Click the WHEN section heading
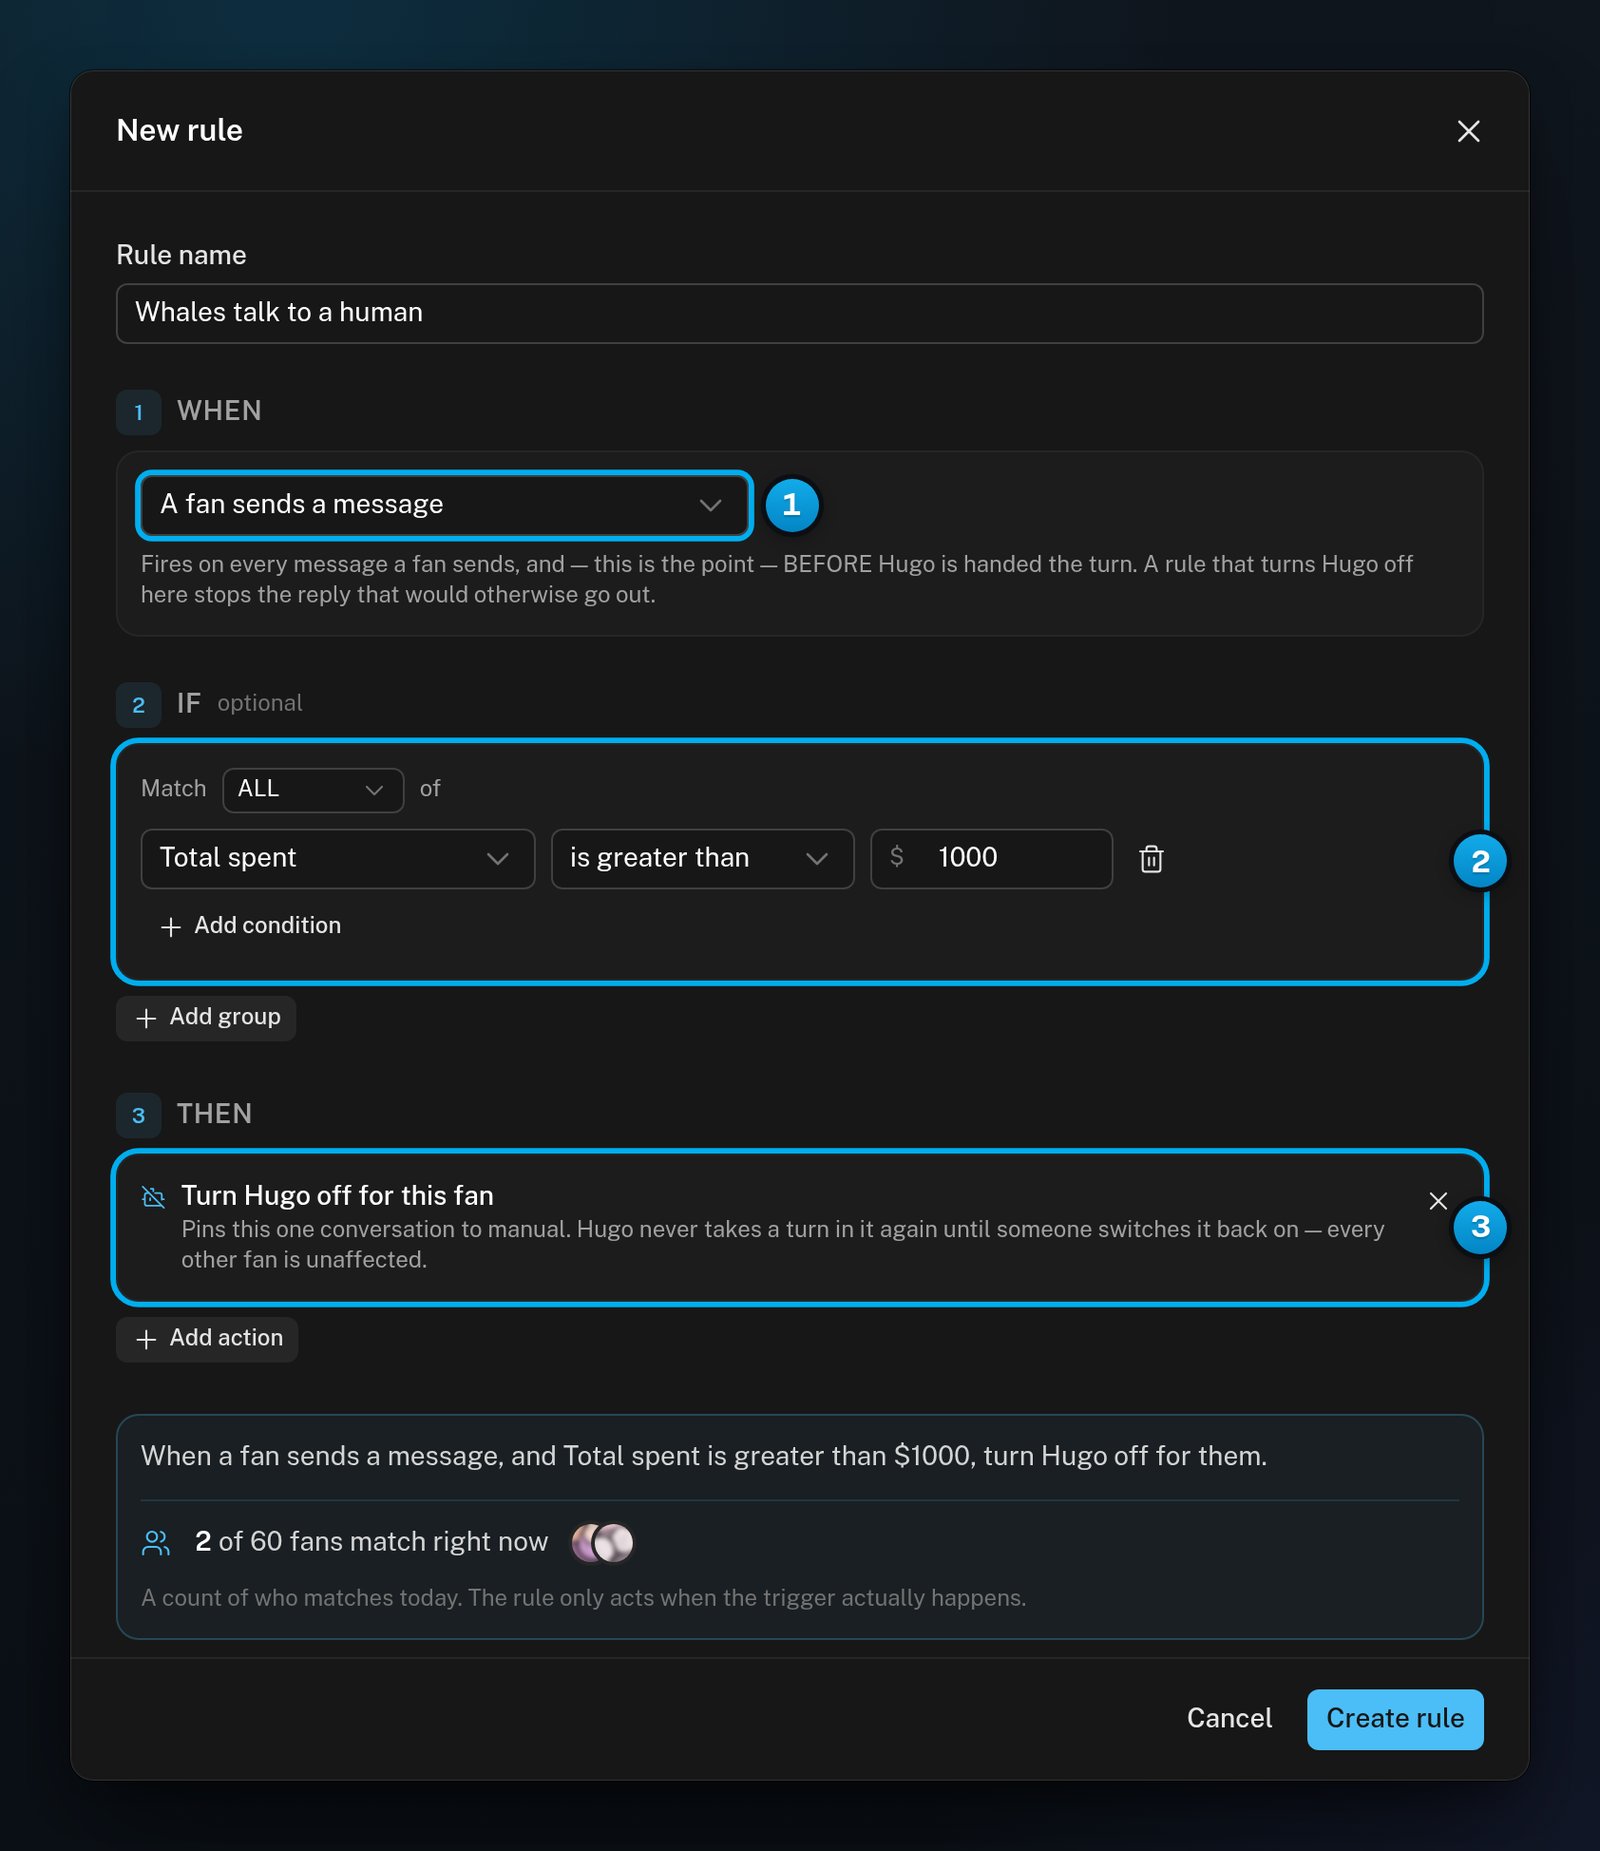 pyautogui.click(x=219, y=411)
